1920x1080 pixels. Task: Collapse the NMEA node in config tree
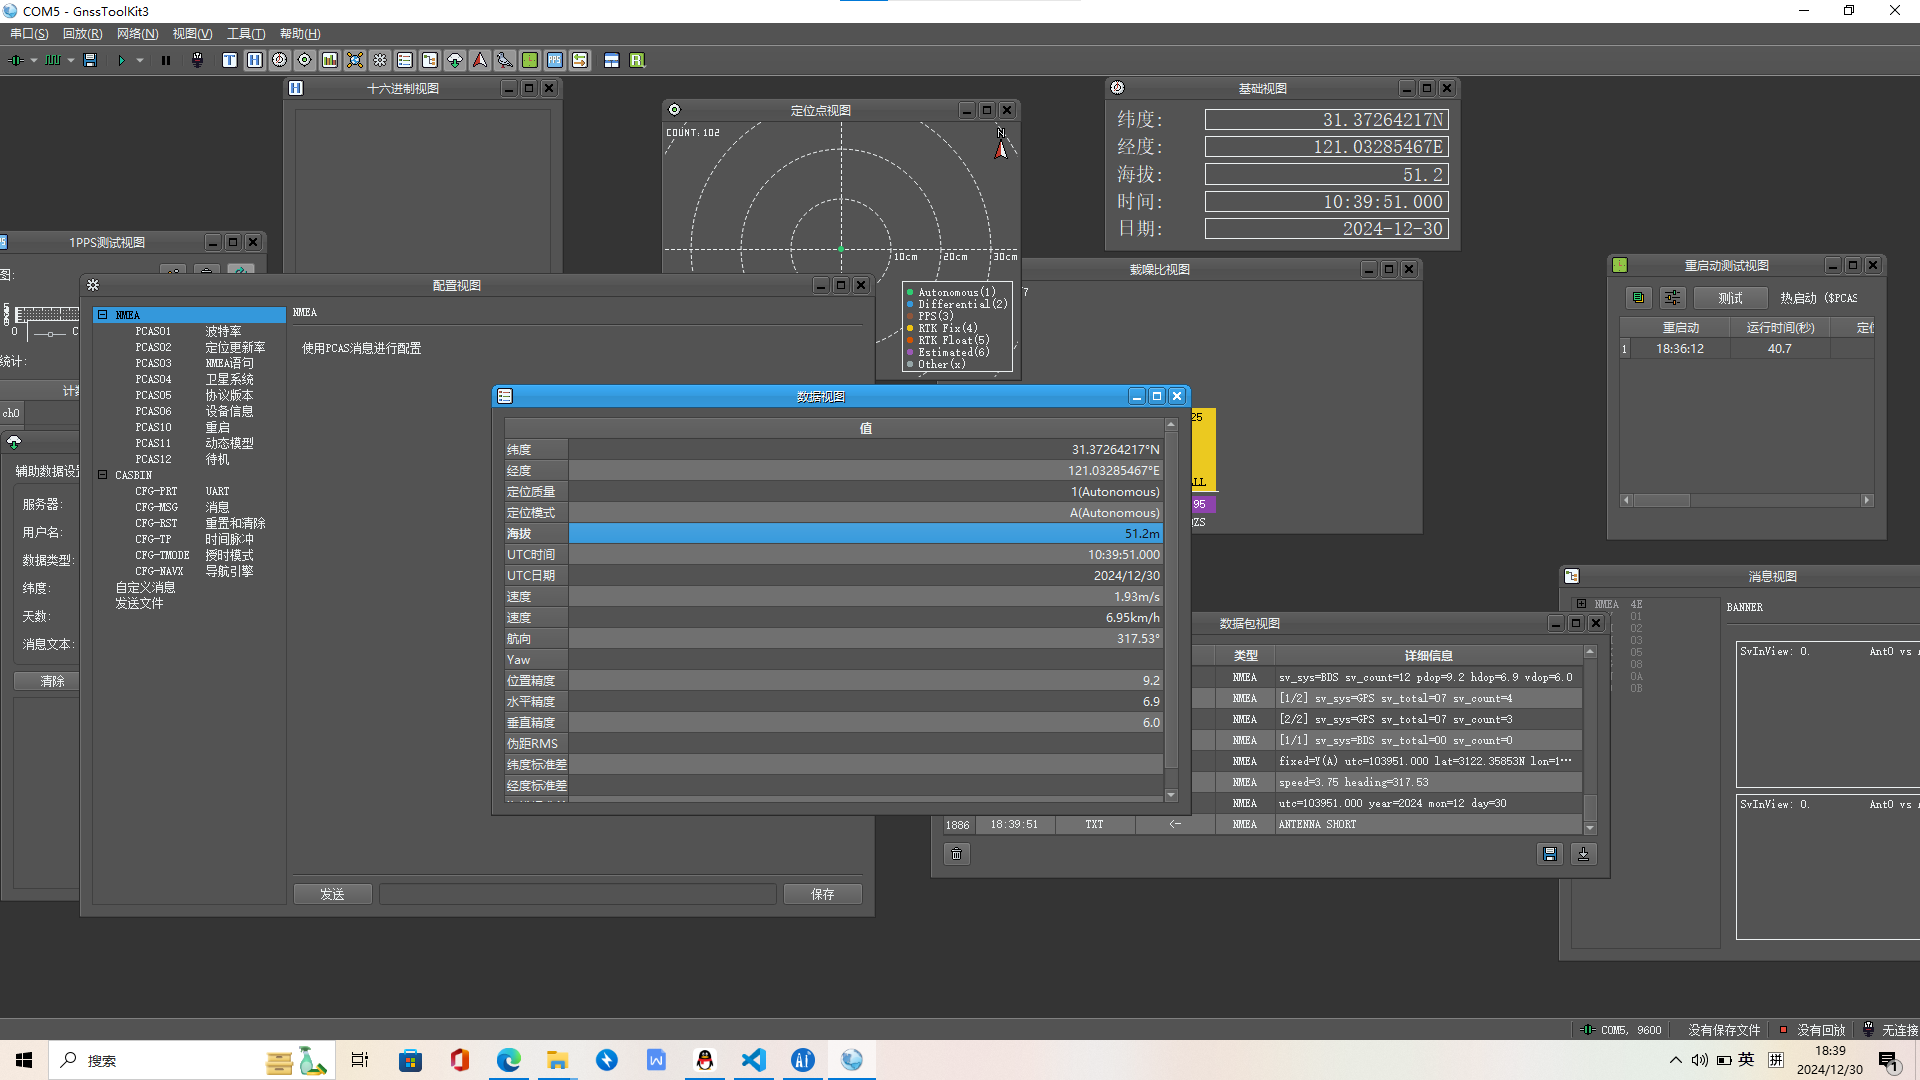tap(102, 315)
